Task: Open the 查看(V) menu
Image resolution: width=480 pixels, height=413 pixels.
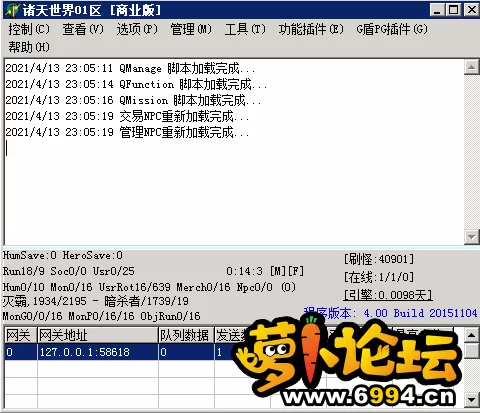Action: click(83, 29)
